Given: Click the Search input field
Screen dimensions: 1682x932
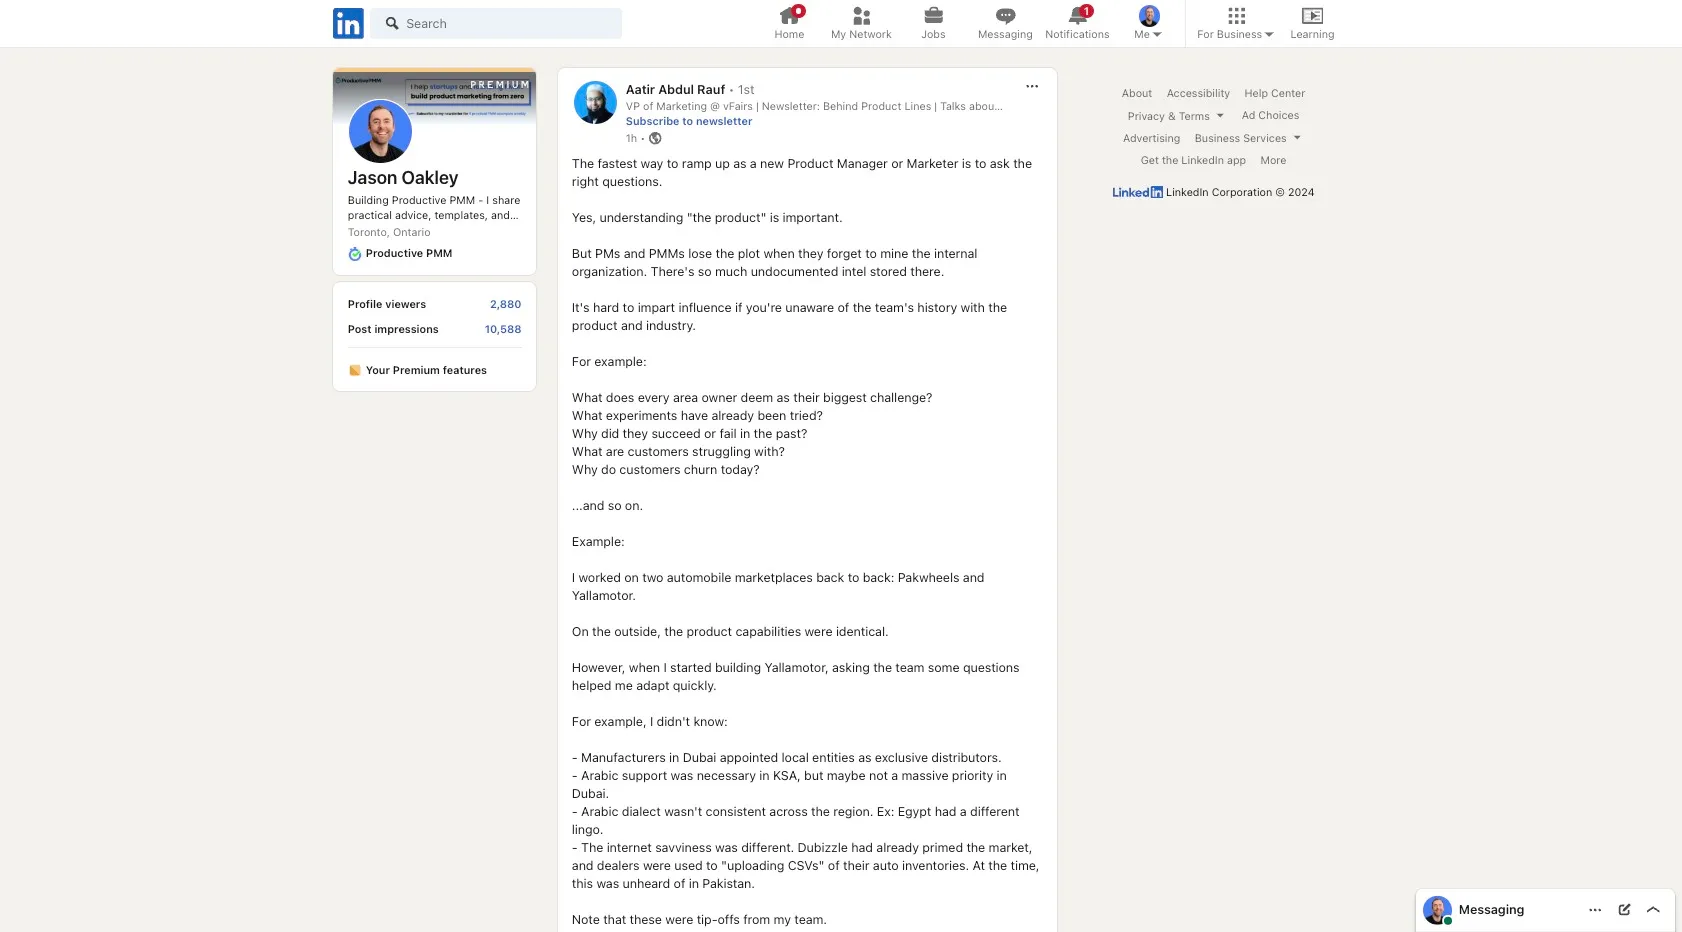Looking at the screenshot, I should tap(496, 23).
